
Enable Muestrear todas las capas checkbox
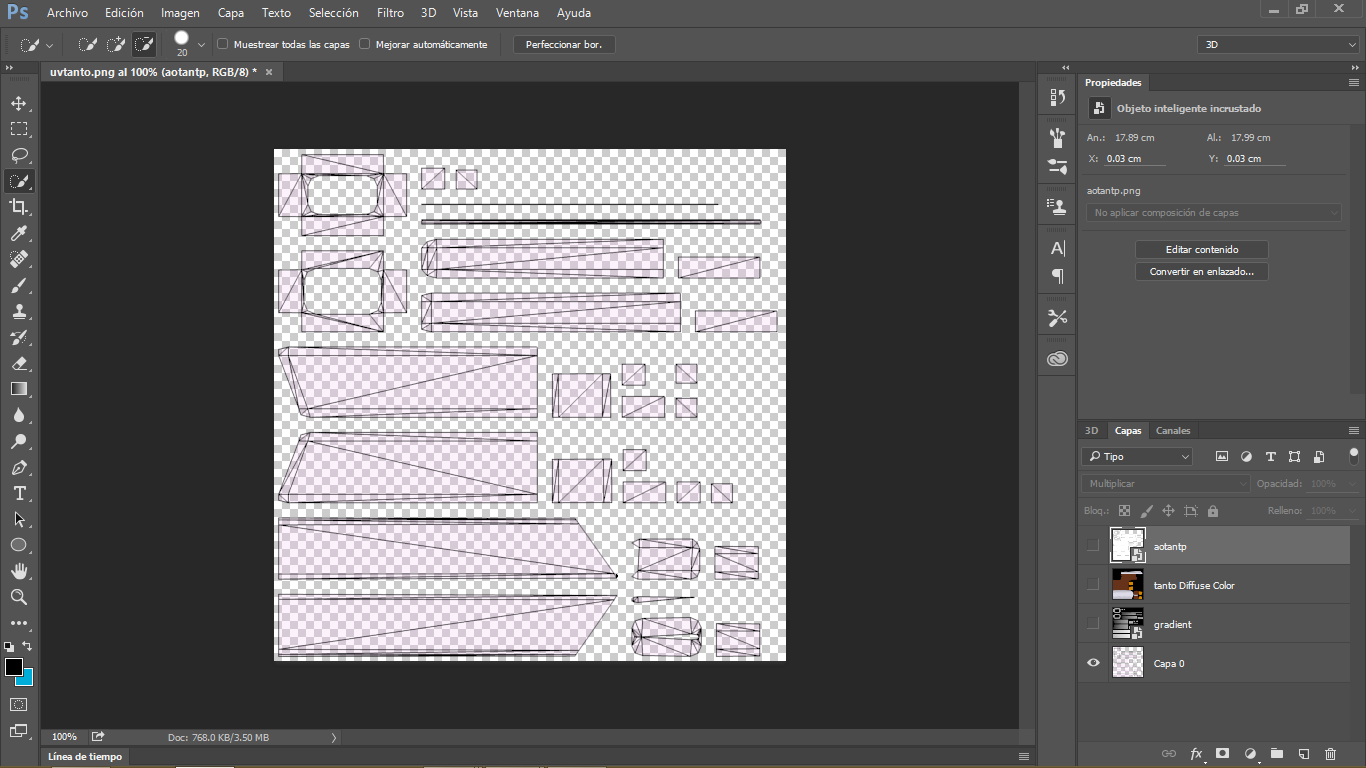pos(223,45)
